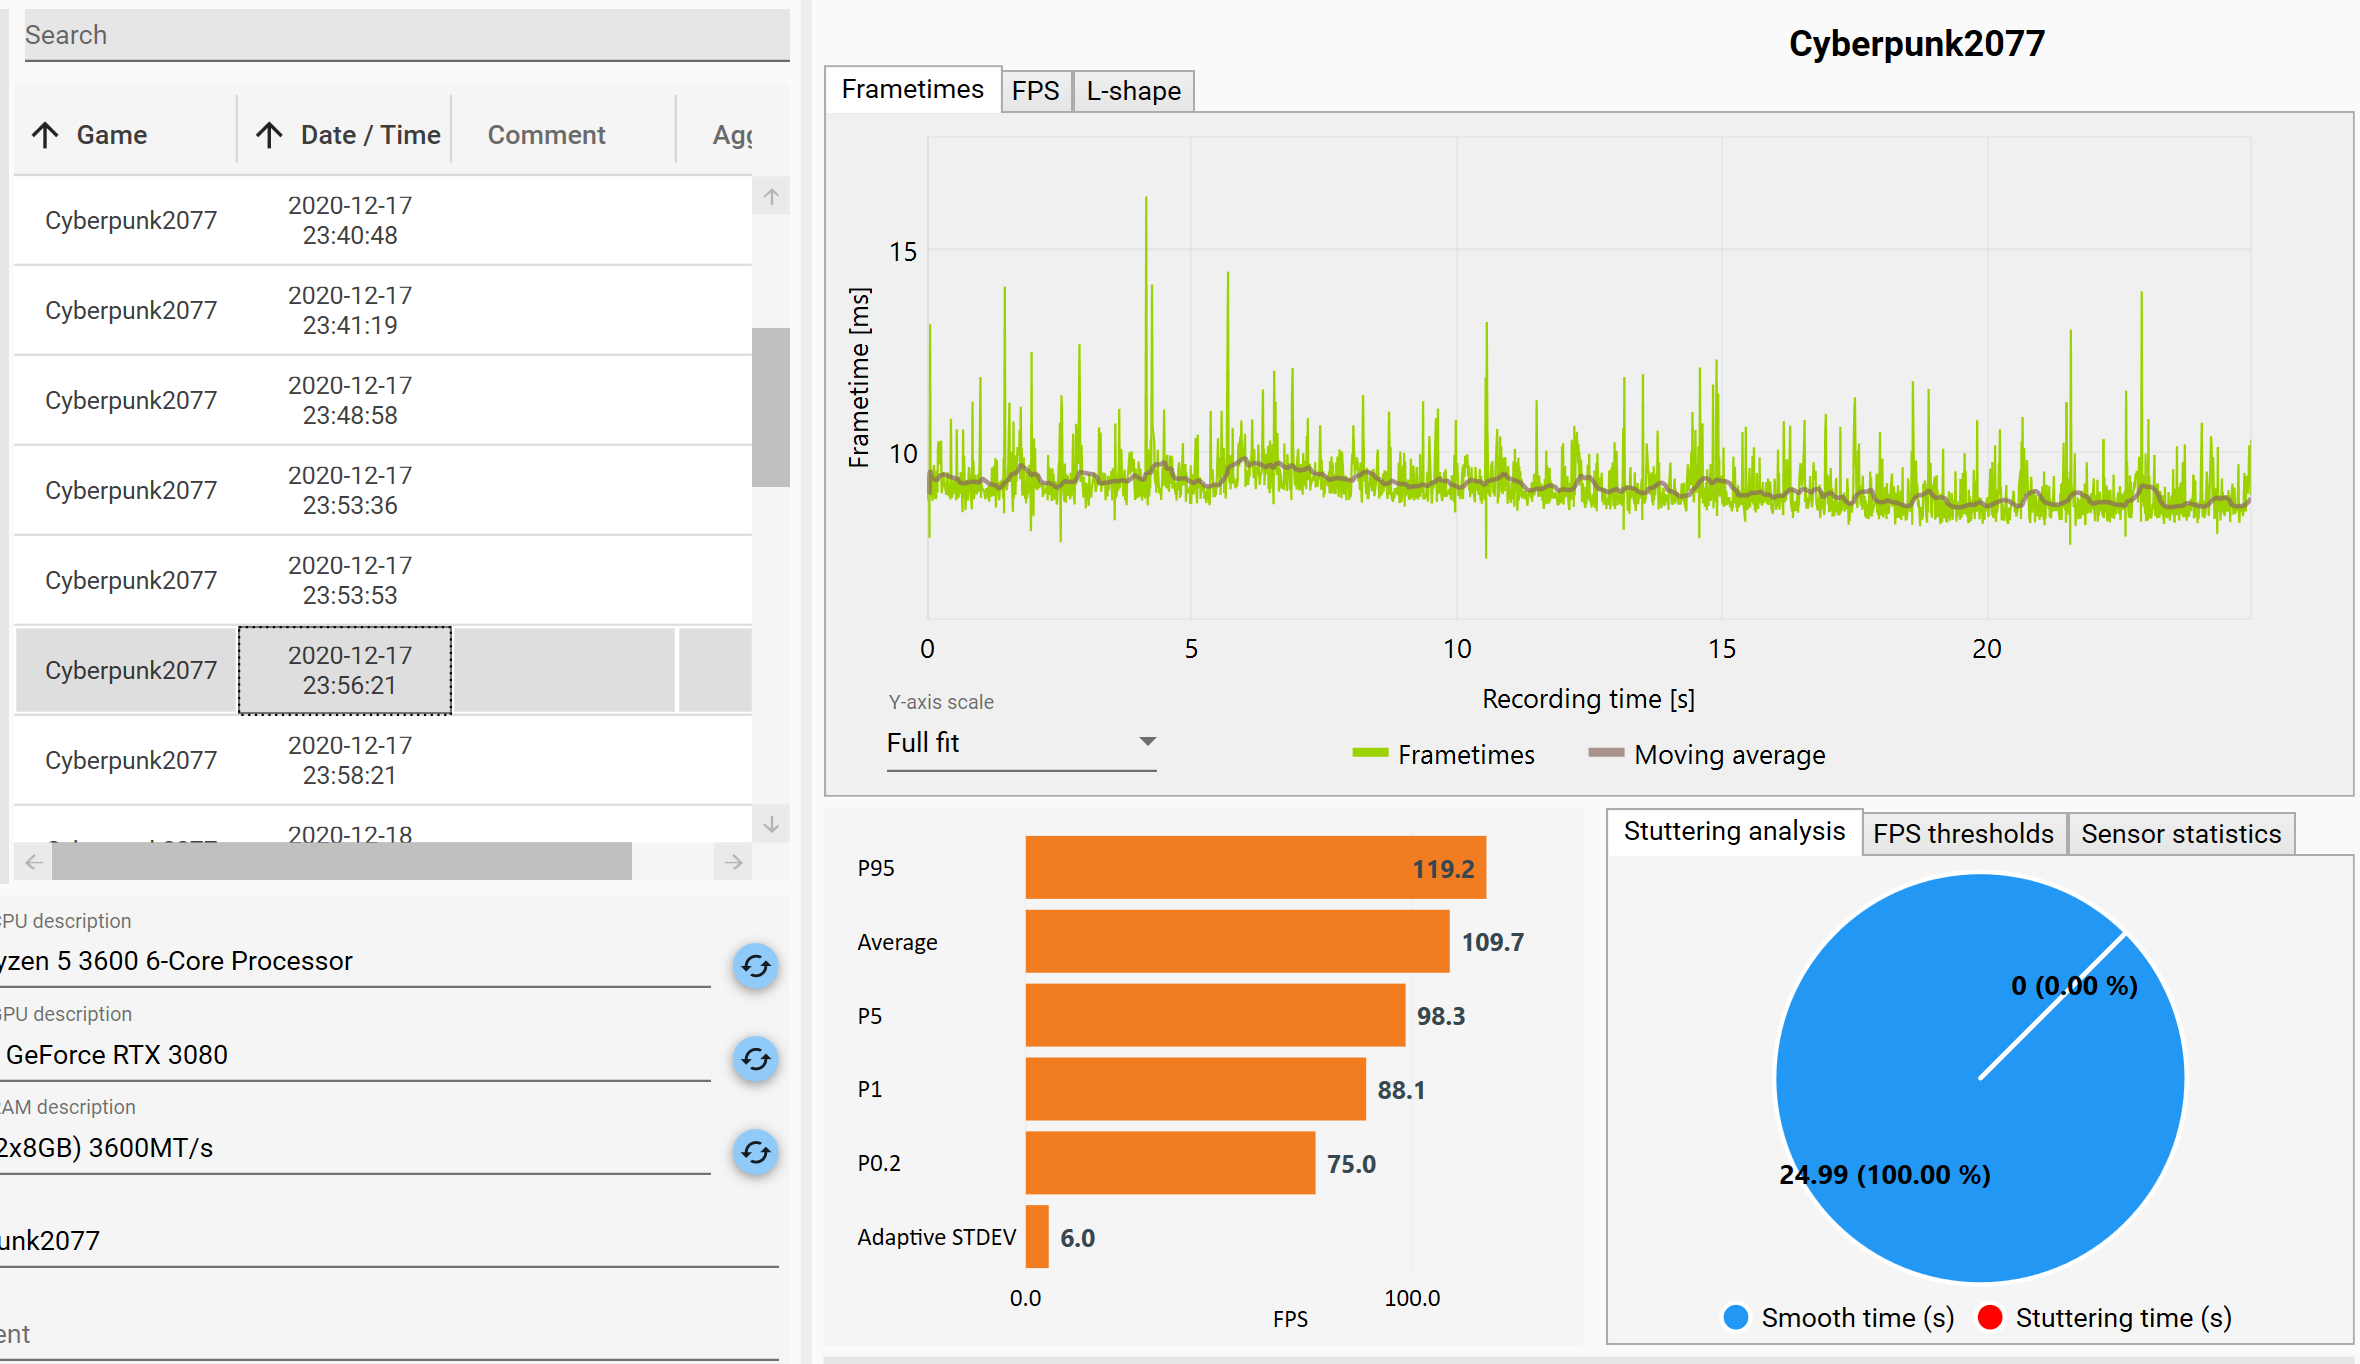The height and width of the screenshot is (1364, 2360).
Task: Click the record list scroll down arrow
Action: [x=771, y=824]
